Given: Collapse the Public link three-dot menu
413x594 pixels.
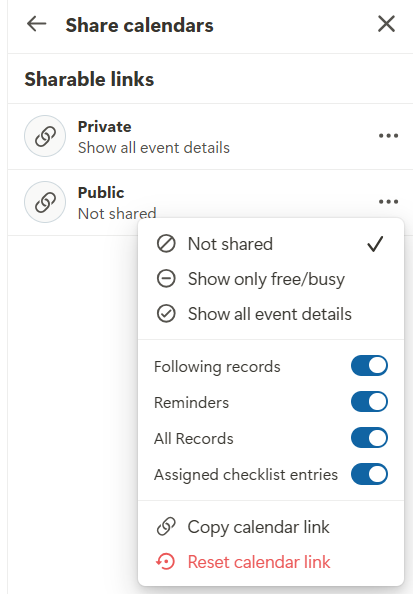Looking at the screenshot, I should pyautogui.click(x=388, y=202).
